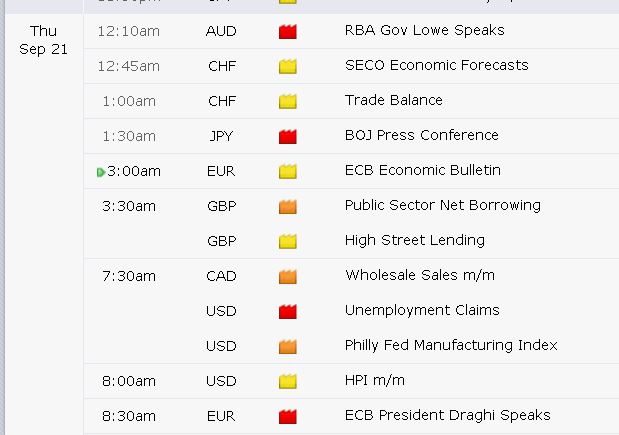Click red impact icon for RBA Gov Lowe Speaks
This screenshot has width=619, height=435.
click(x=288, y=31)
